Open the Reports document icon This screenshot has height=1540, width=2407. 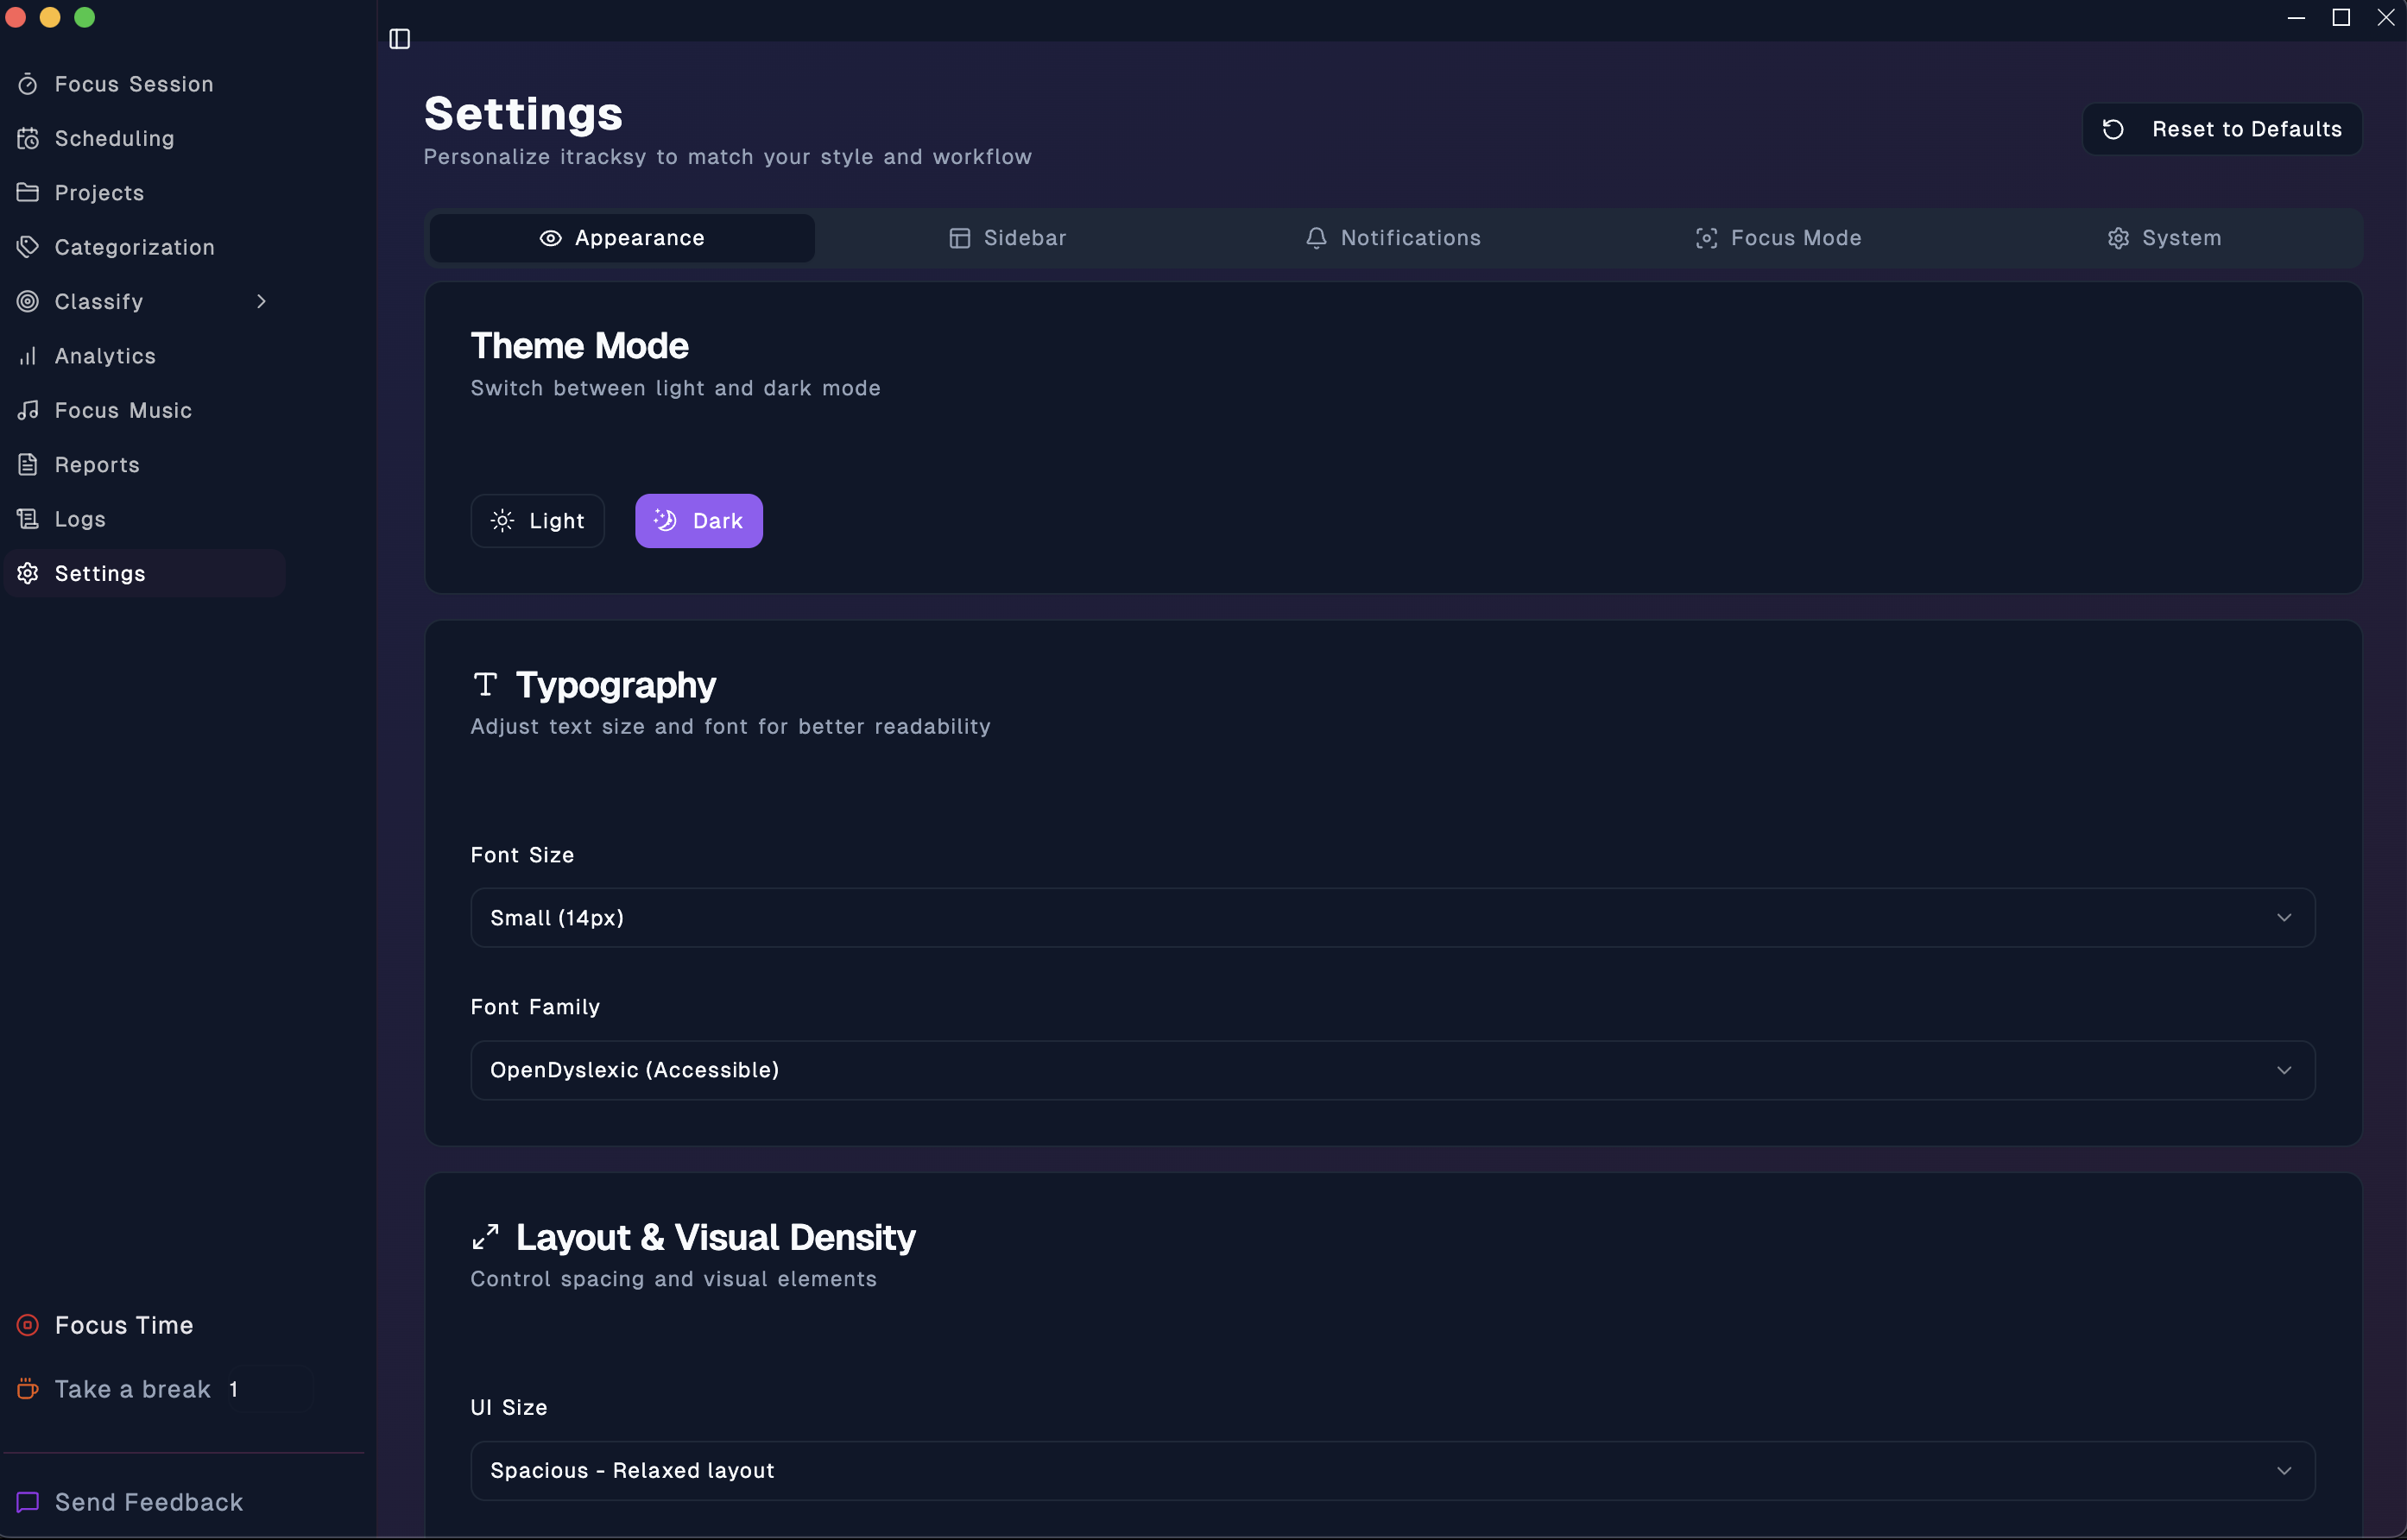[x=28, y=464]
